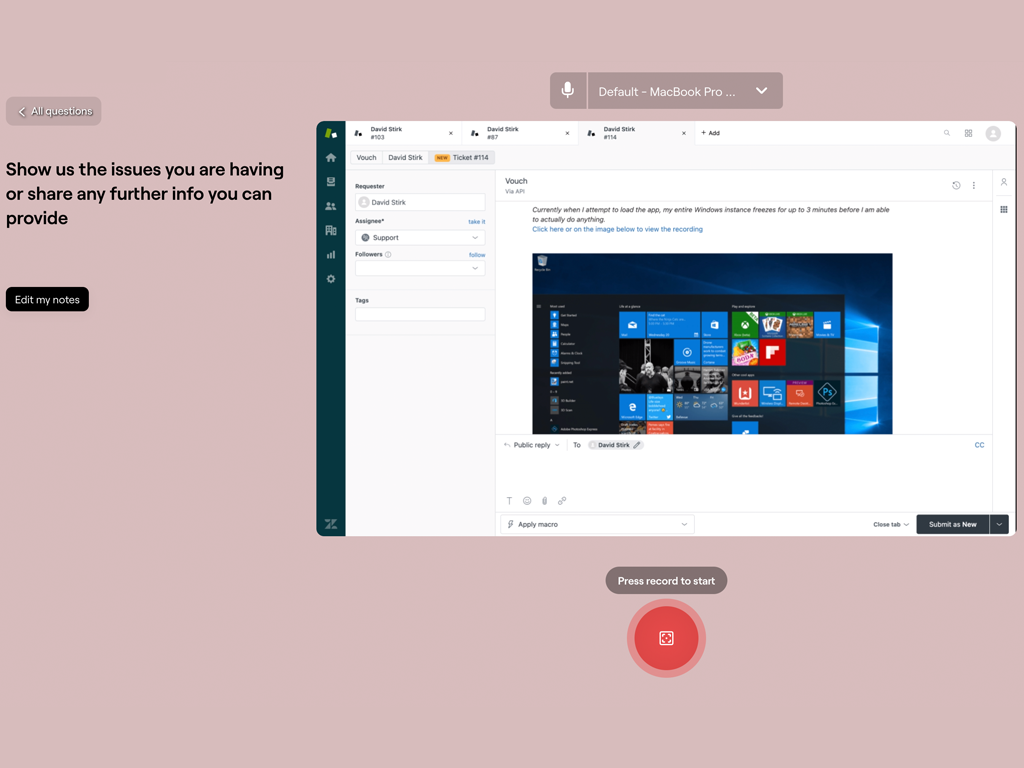The image size is (1024, 768).
Task: Click the microphone icon
Action: point(568,91)
